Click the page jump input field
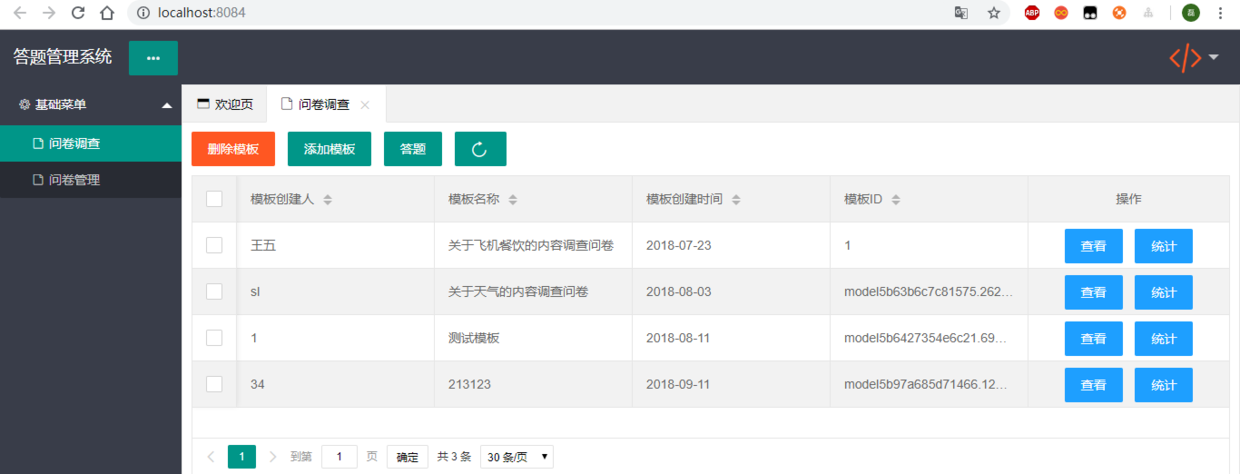Image resolution: width=1240 pixels, height=474 pixels. tap(339, 457)
